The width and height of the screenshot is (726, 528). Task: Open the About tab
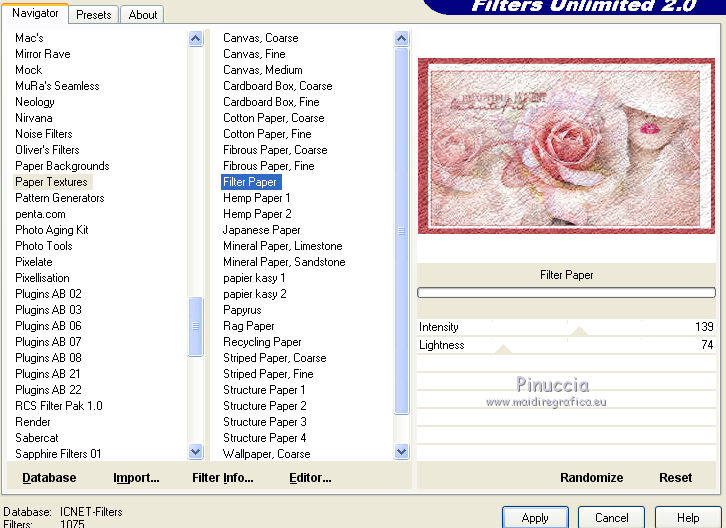point(143,15)
